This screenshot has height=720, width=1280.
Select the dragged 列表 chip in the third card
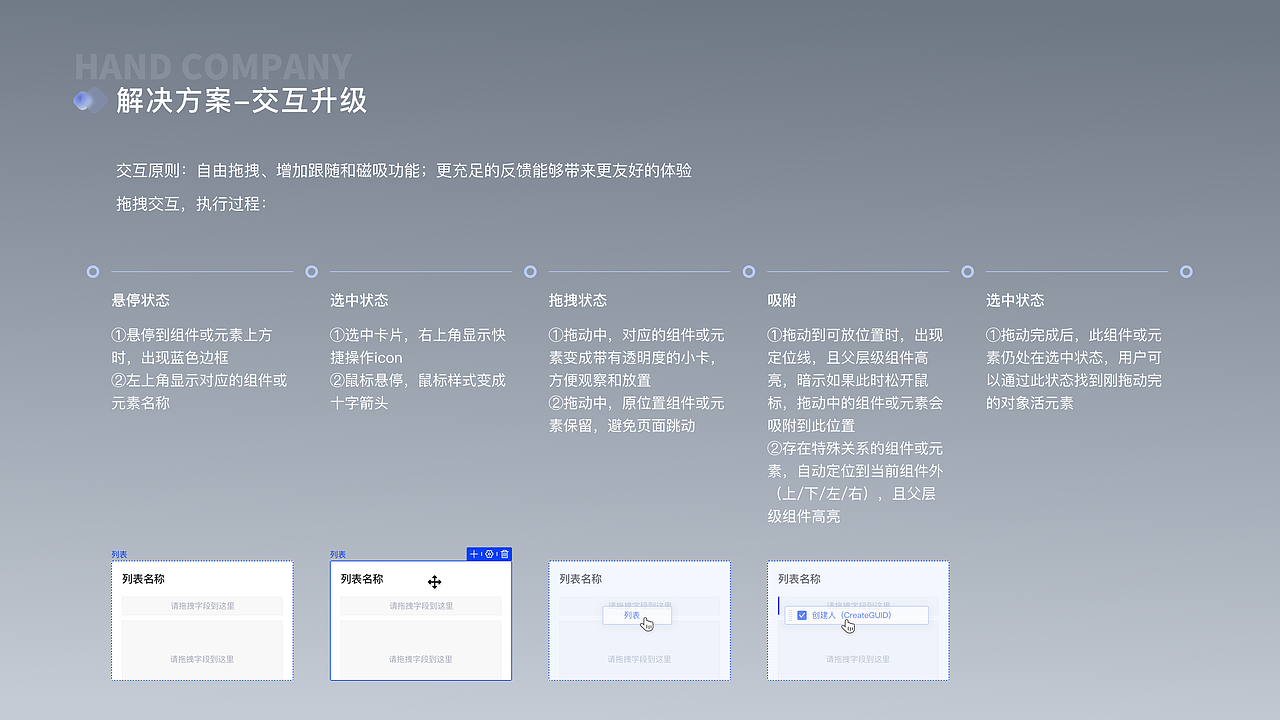tap(630, 615)
